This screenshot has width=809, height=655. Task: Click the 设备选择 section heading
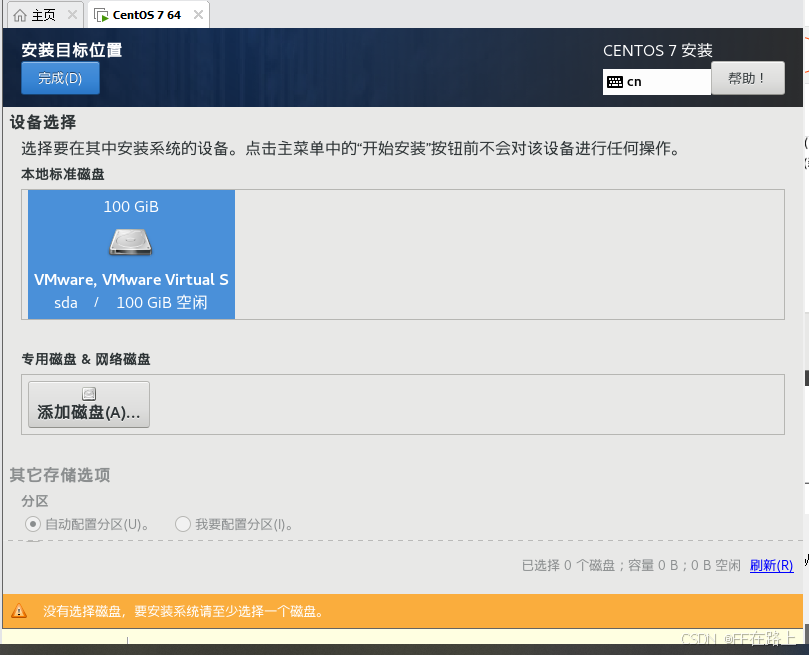[43, 122]
